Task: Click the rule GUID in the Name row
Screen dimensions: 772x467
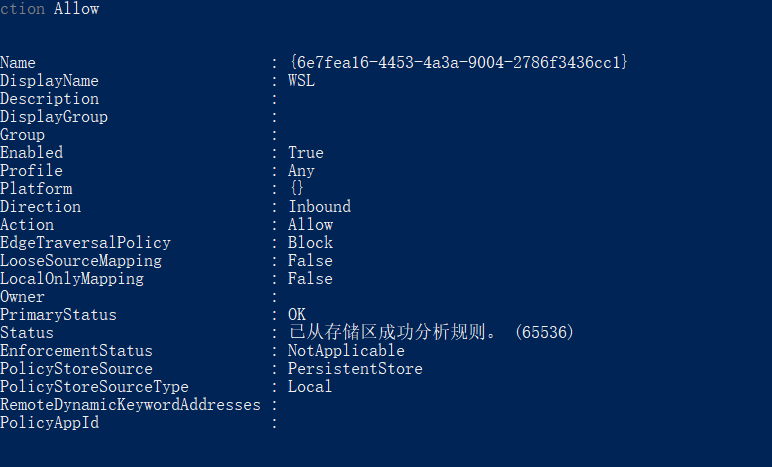Action: [x=457, y=63]
